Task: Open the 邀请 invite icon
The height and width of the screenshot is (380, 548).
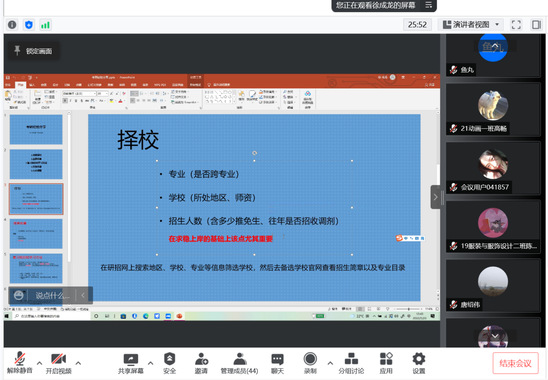Action: click(201, 363)
